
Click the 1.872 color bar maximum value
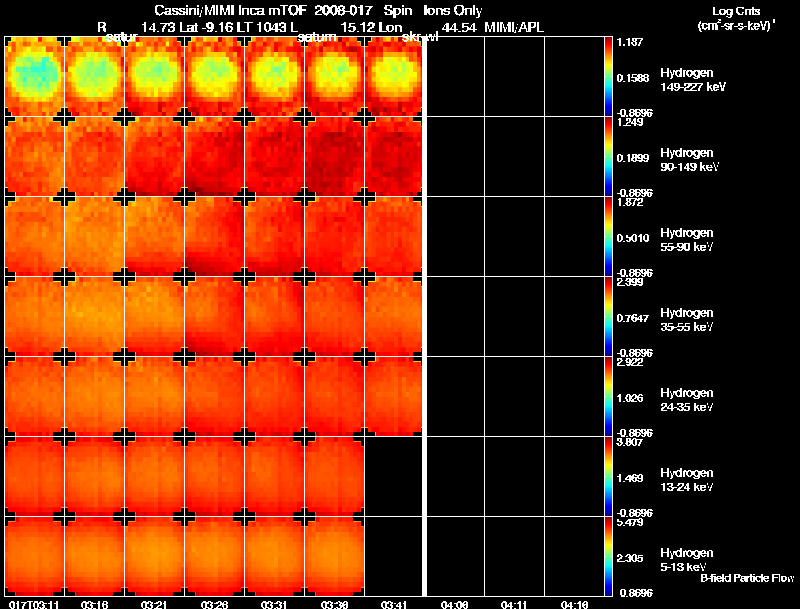tap(630, 202)
